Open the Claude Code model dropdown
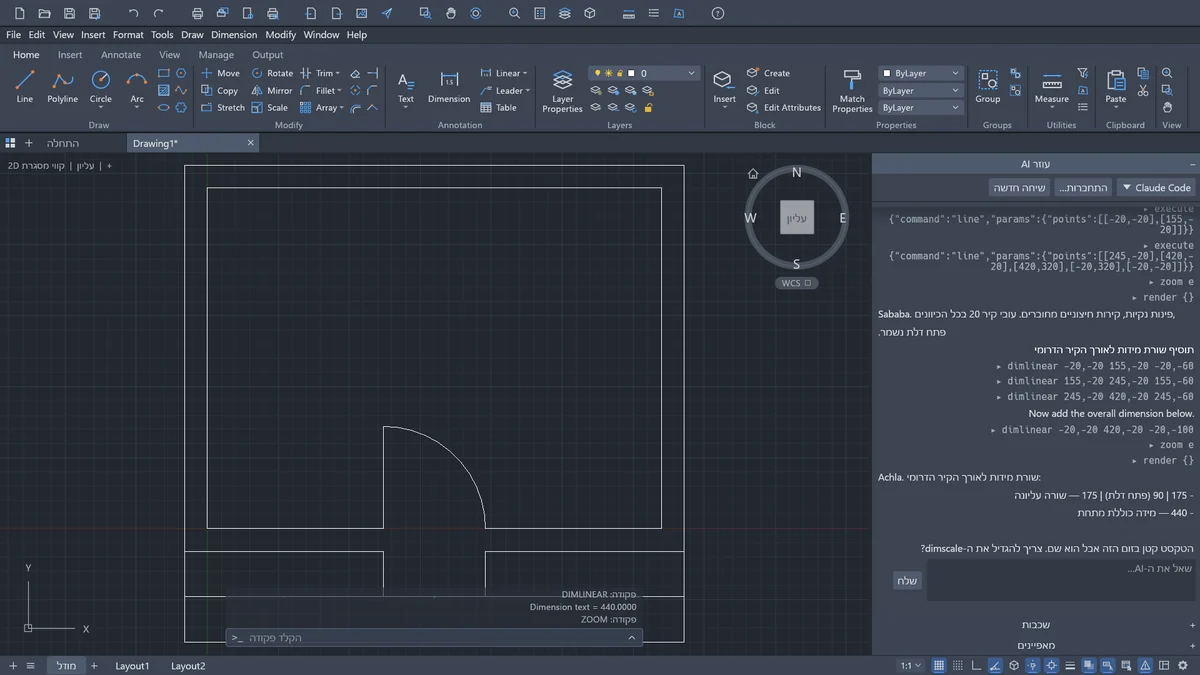The height and width of the screenshot is (675, 1200). point(1155,187)
